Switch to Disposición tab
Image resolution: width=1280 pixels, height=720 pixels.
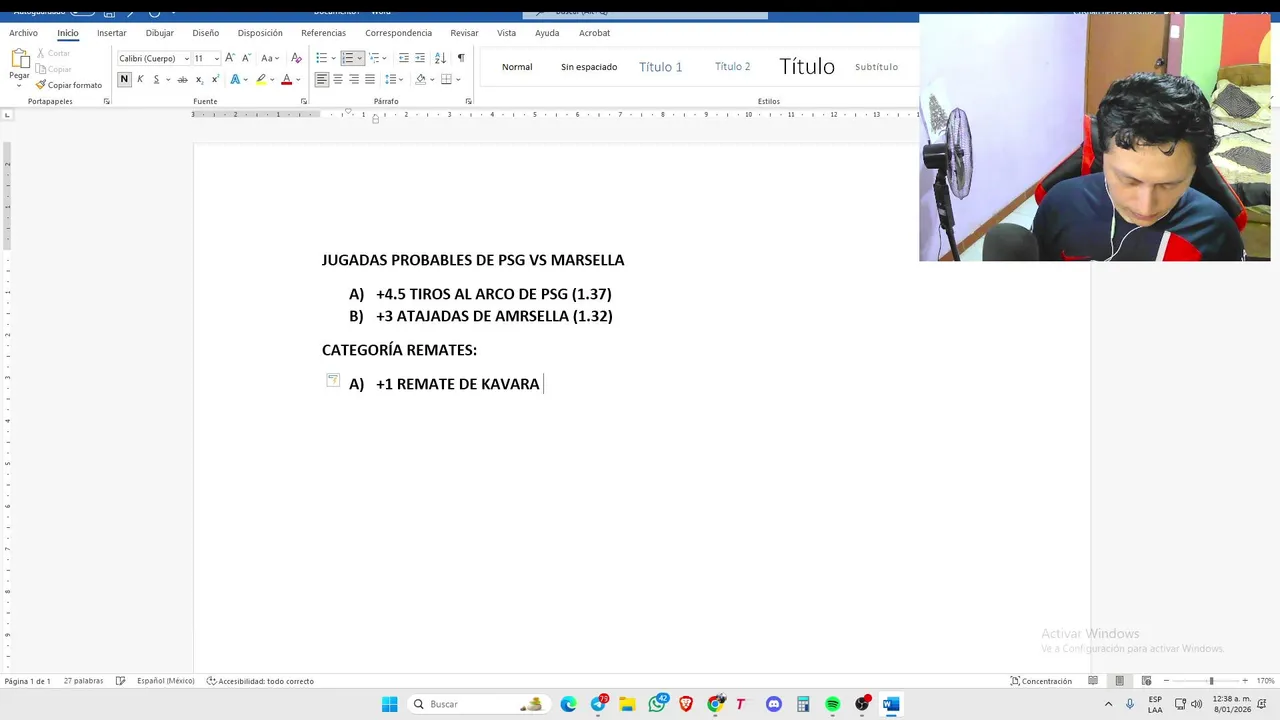[x=260, y=33]
